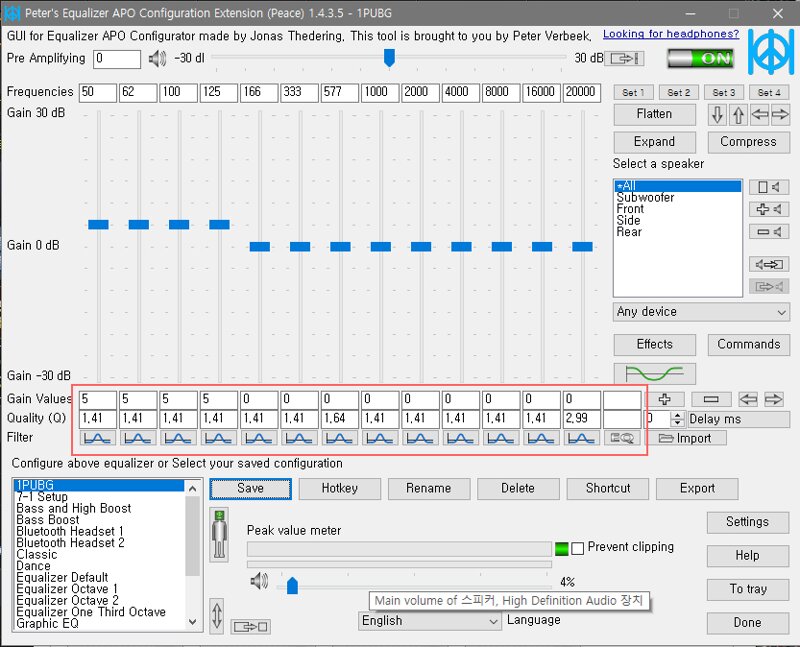The image size is (800, 647).
Task: Open the English language dropdown
Action: point(429,621)
